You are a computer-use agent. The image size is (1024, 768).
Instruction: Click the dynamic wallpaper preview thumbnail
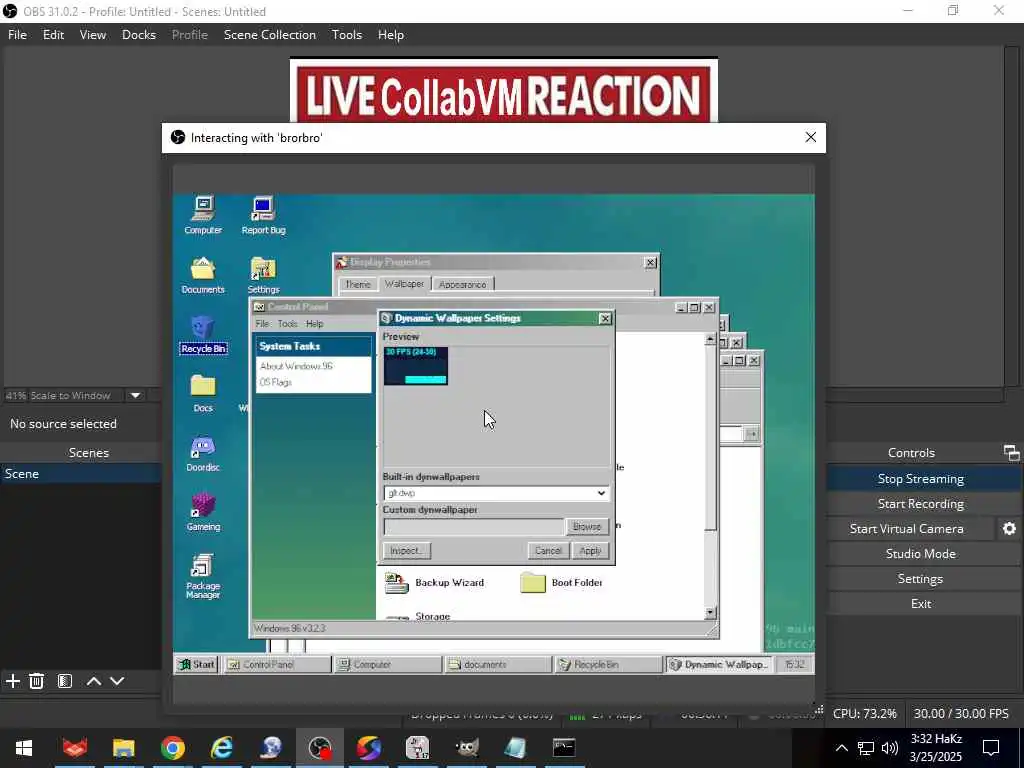point(416,366)
